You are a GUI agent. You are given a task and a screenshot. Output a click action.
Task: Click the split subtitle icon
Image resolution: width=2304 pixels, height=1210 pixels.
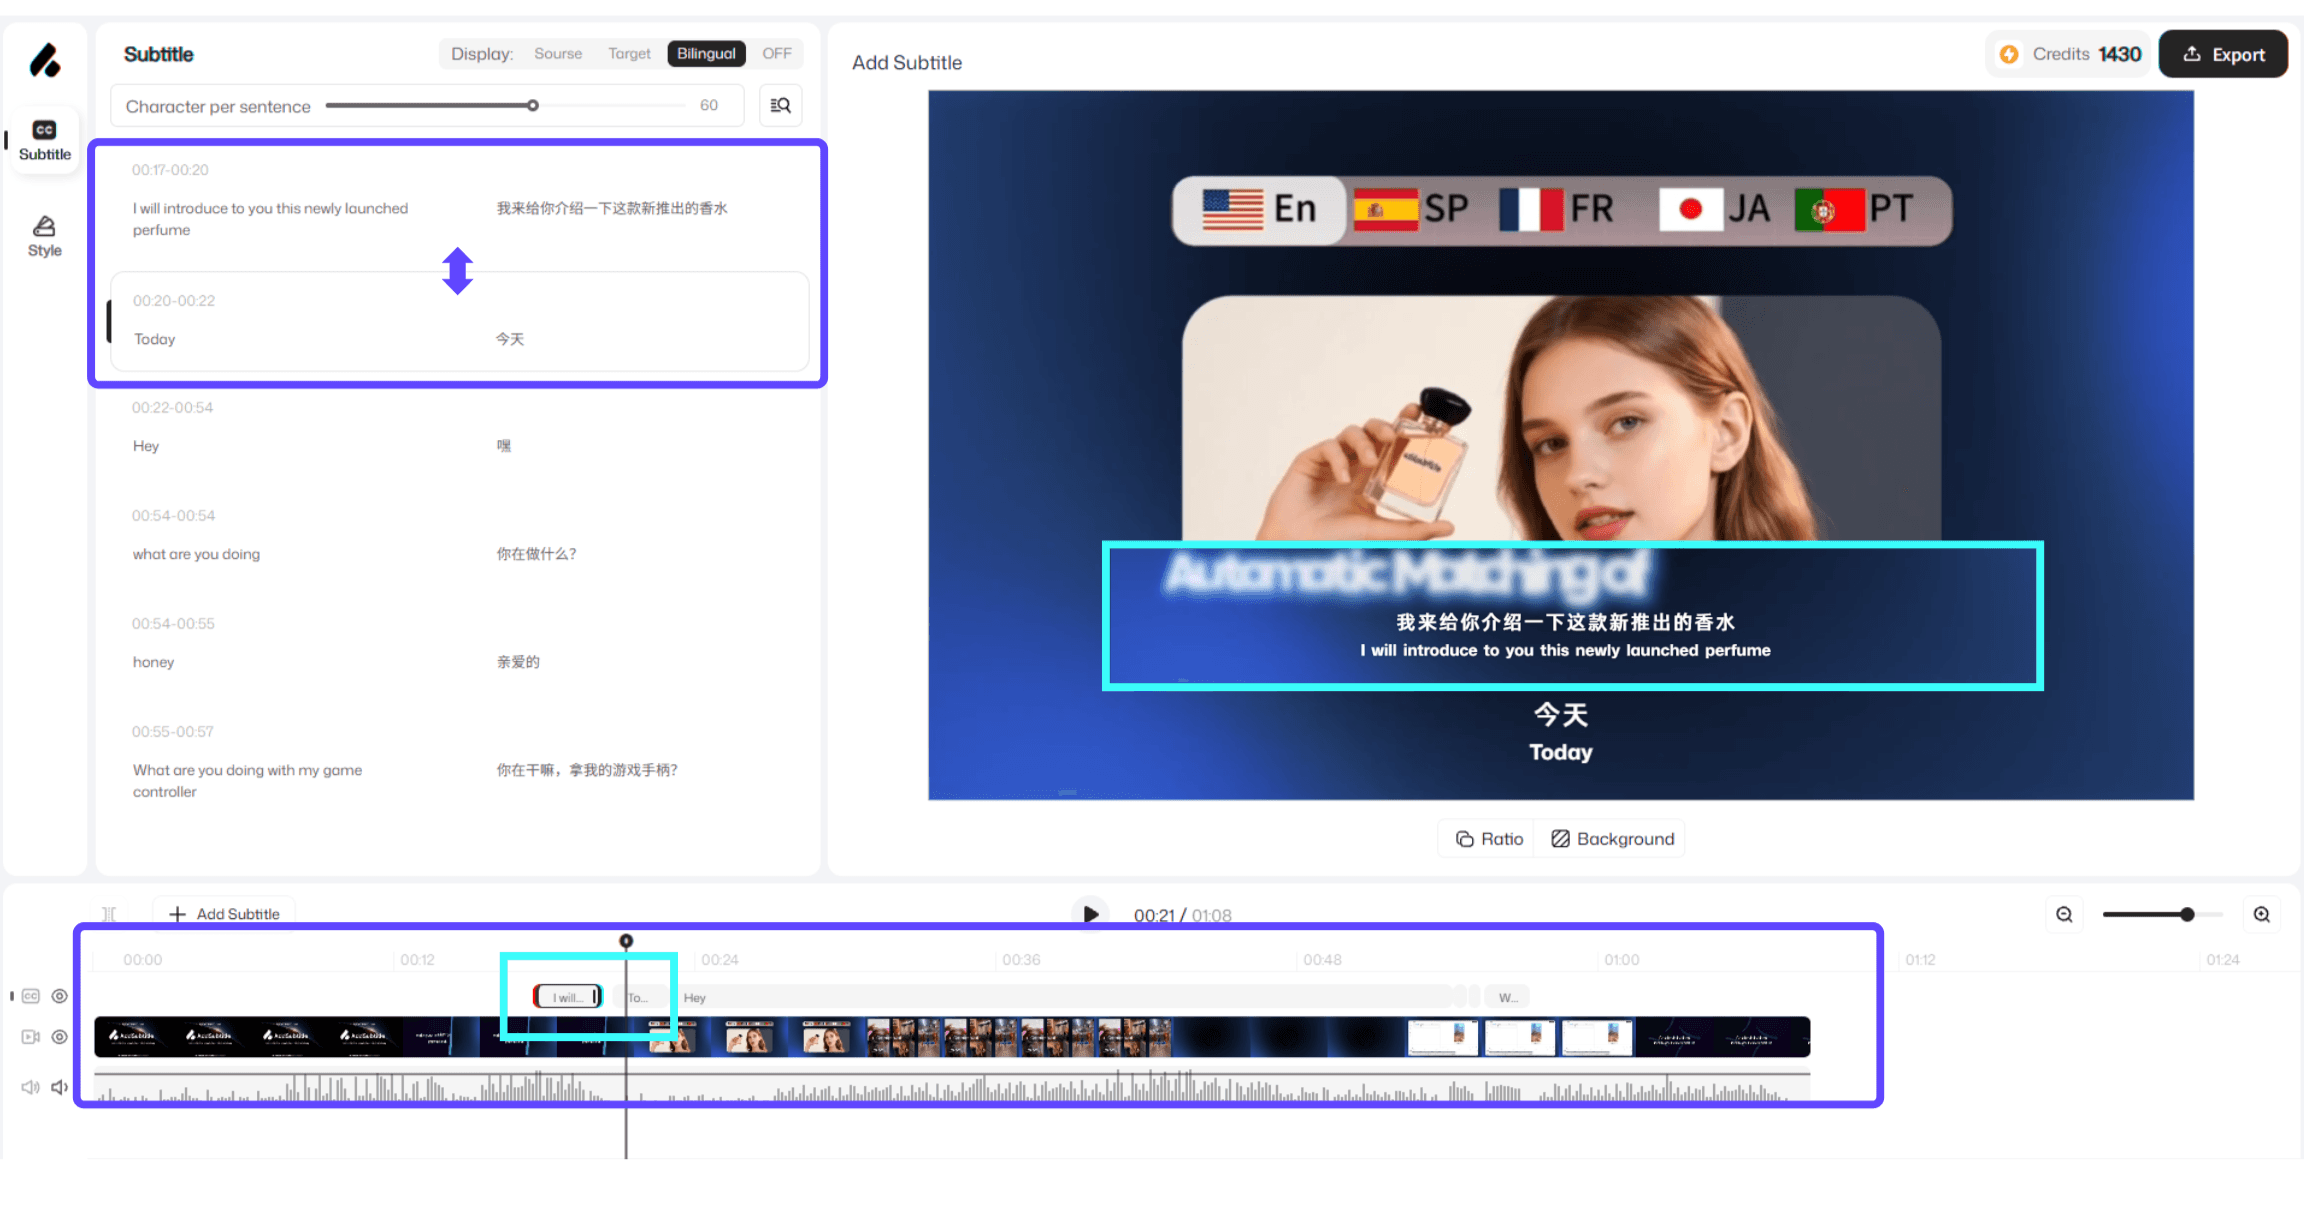point(110,914)
